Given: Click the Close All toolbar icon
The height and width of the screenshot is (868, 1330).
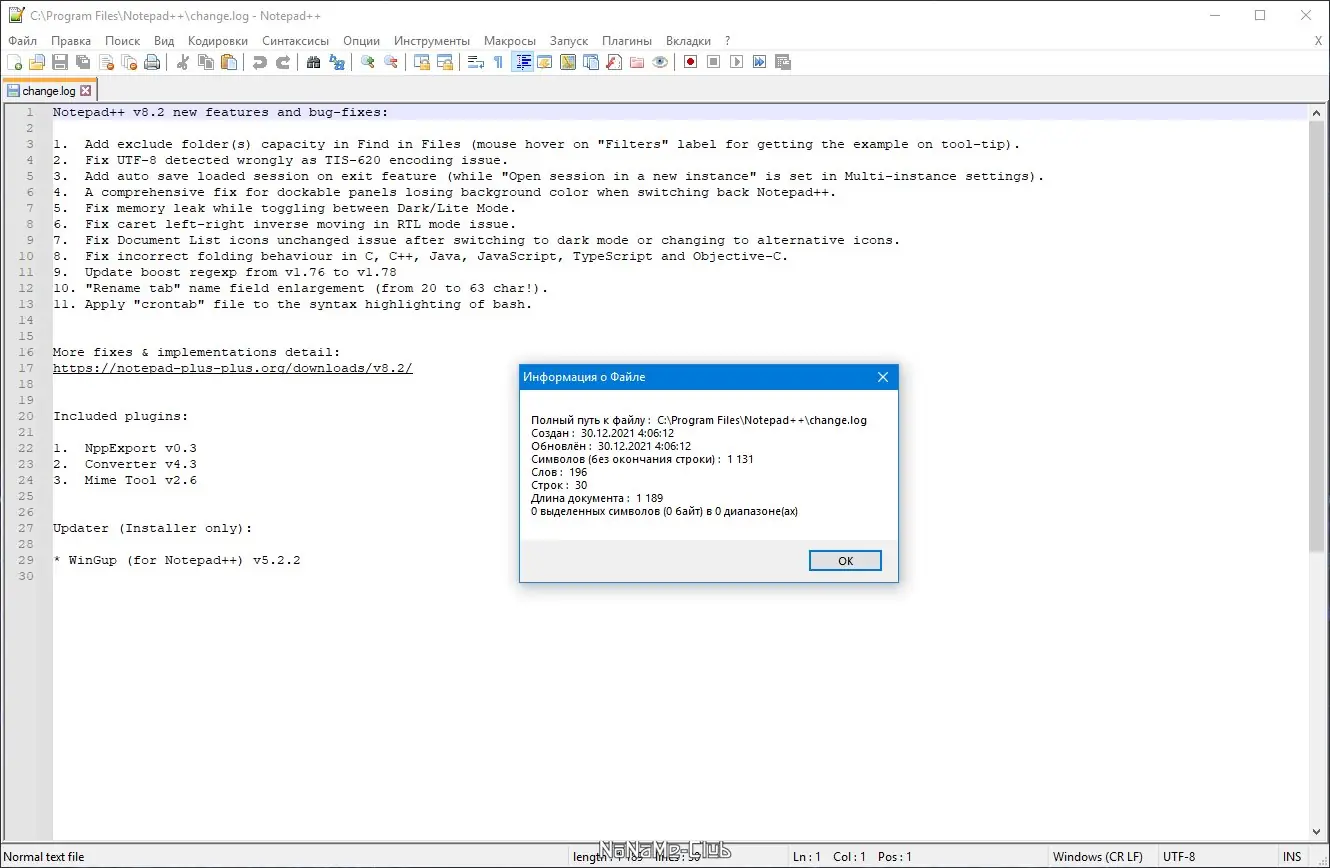Looking at the screenshot, I should [129, 62].
